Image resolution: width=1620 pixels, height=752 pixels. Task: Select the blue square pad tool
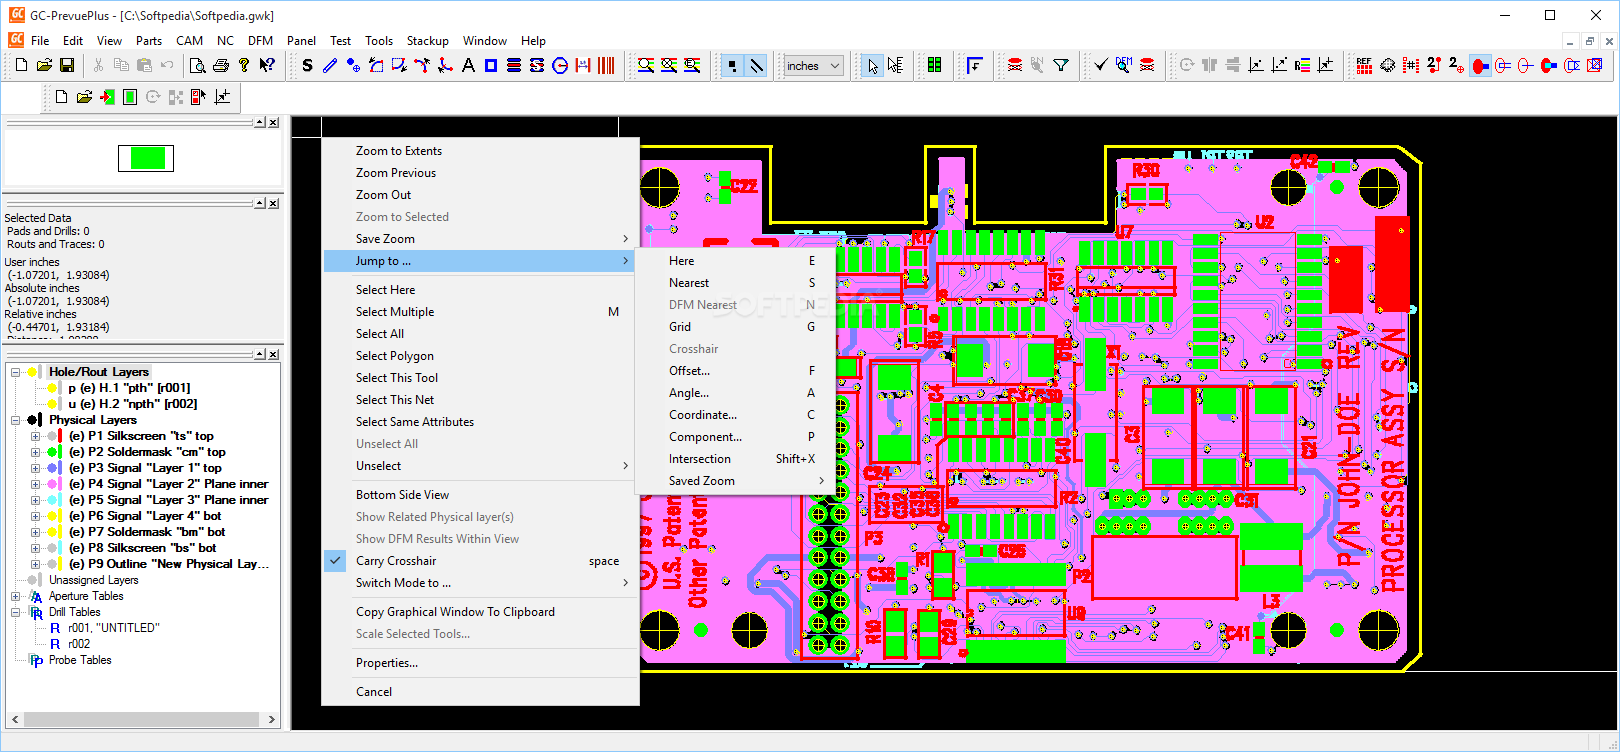click(x=491, y=65)
